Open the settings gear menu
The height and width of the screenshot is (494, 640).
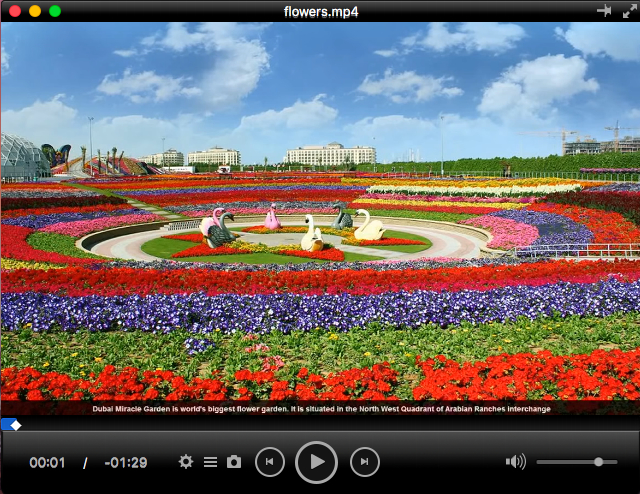186,462
